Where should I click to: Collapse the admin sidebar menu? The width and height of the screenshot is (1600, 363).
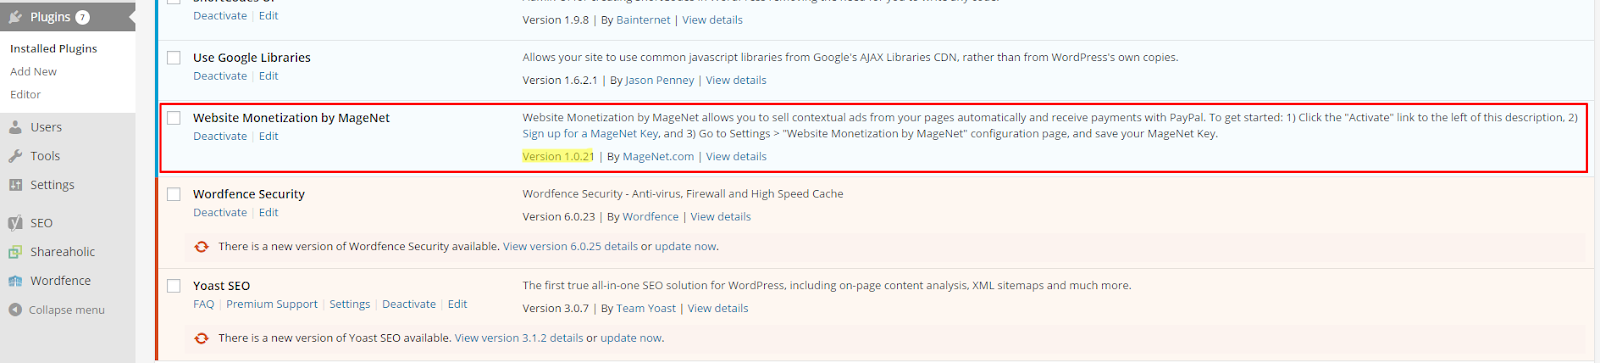point(66,310)
